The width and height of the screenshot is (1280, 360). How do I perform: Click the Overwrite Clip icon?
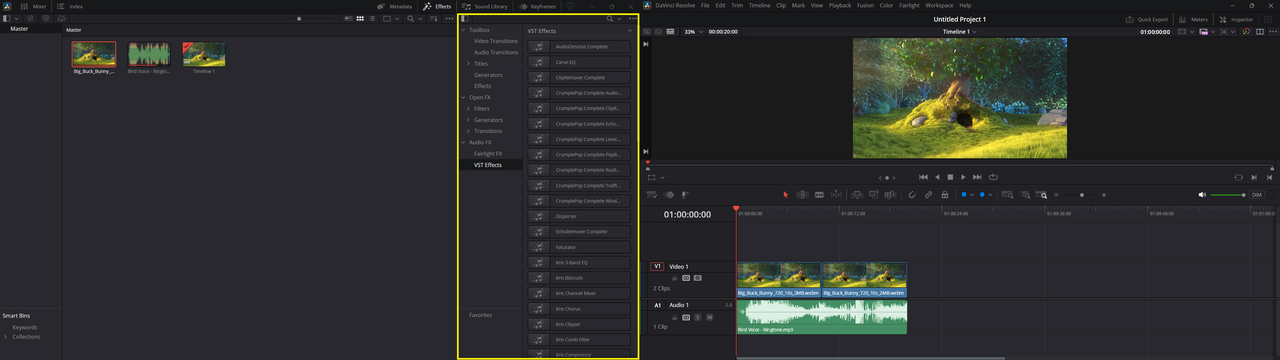873,194
